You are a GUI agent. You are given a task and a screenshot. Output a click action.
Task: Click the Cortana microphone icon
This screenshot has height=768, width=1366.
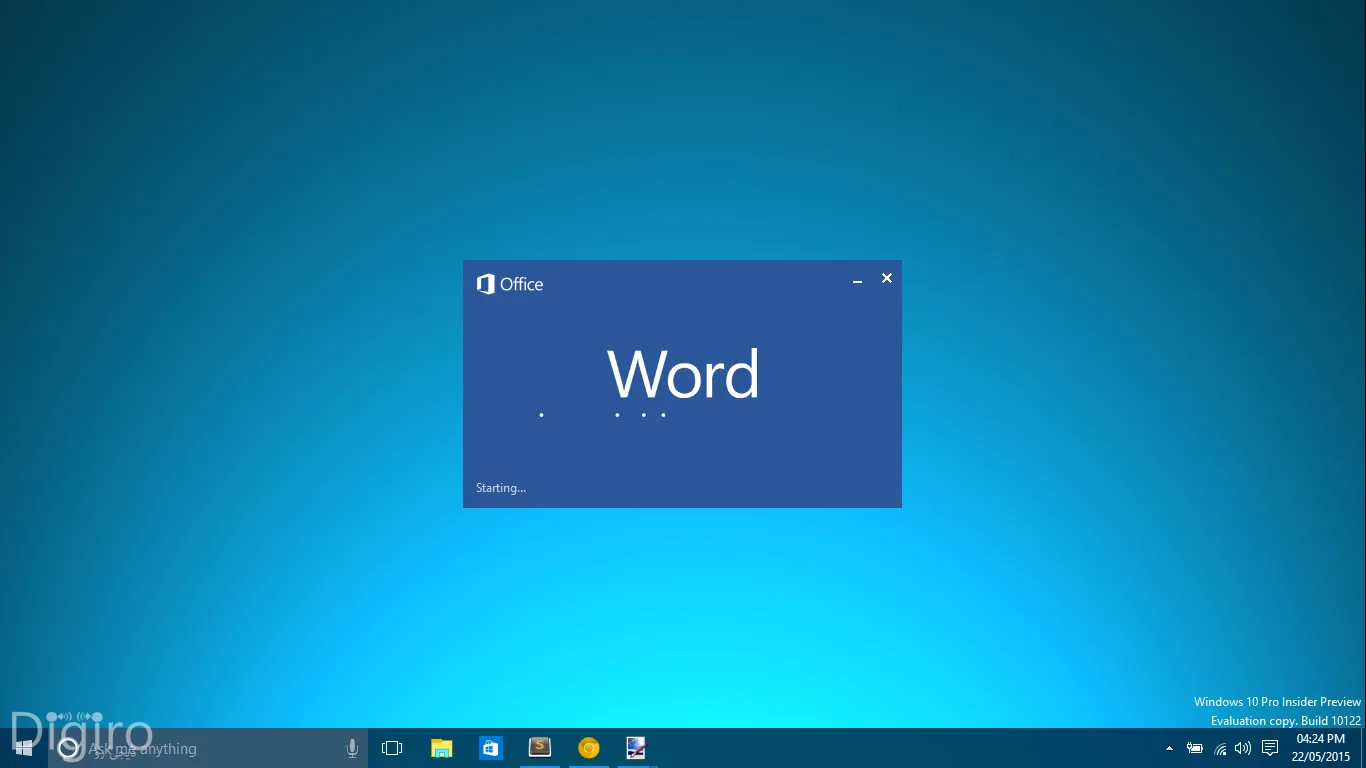click(352, 748)
